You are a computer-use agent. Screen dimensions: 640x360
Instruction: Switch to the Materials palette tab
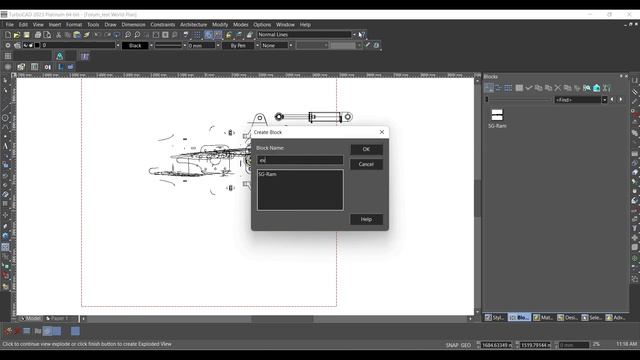[x=543, y=318]
